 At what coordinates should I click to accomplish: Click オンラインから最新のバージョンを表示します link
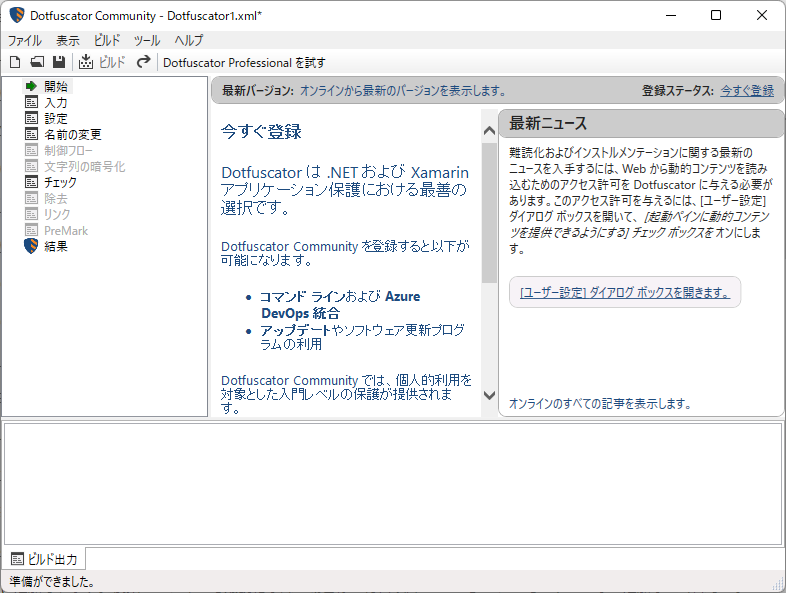point(403,91)
